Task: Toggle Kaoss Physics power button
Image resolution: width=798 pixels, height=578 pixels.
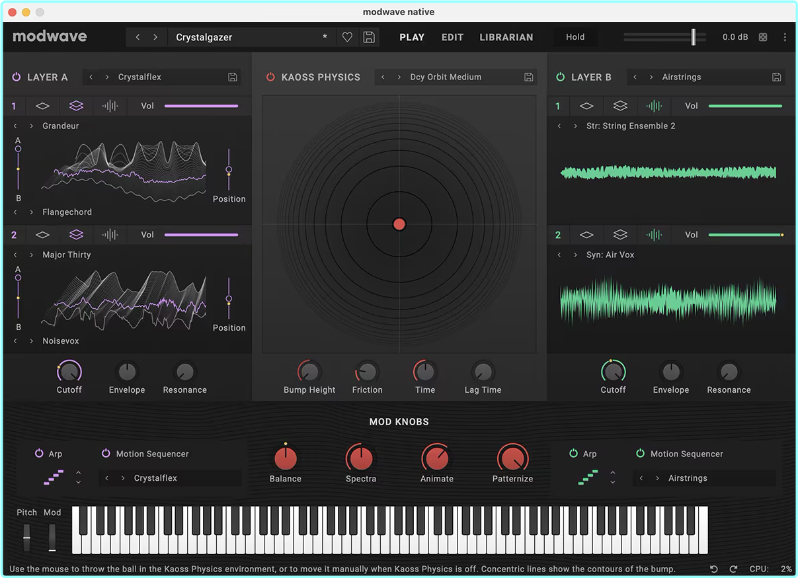Action: (x=270, y=77)
